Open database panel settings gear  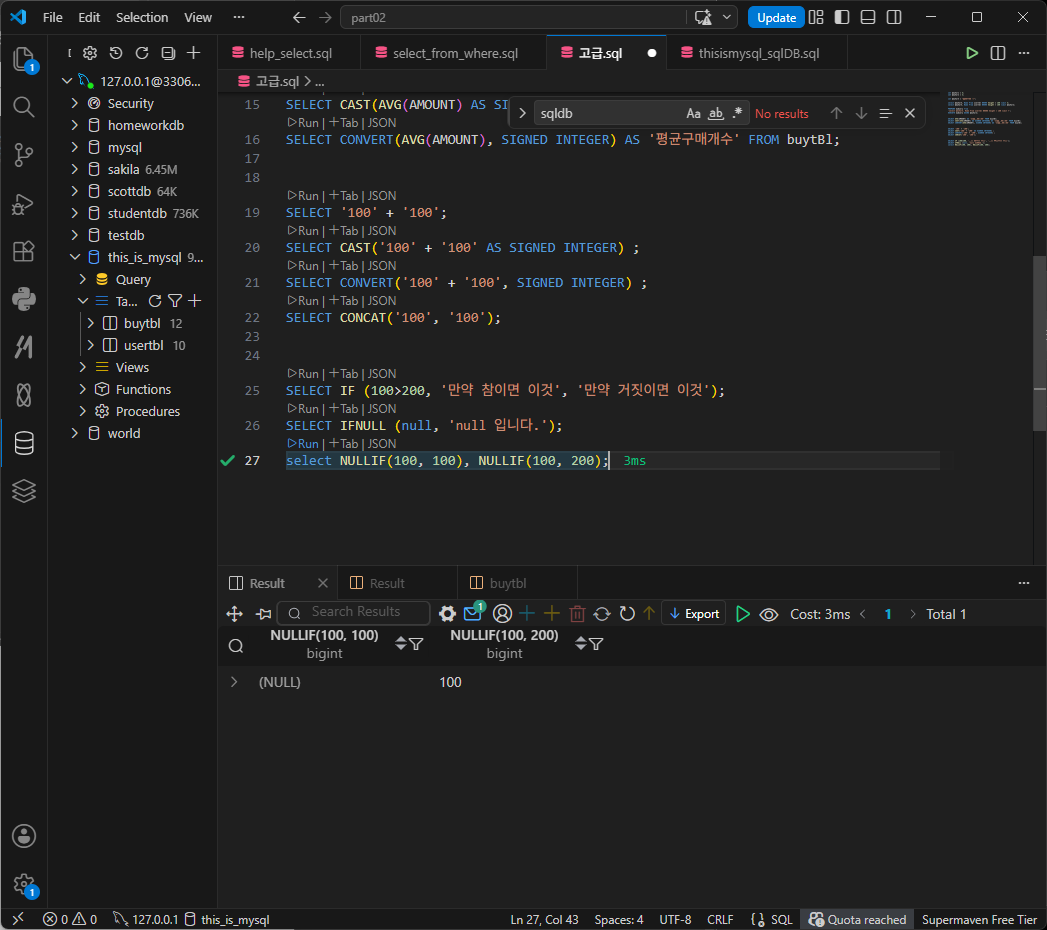(90, 53)
